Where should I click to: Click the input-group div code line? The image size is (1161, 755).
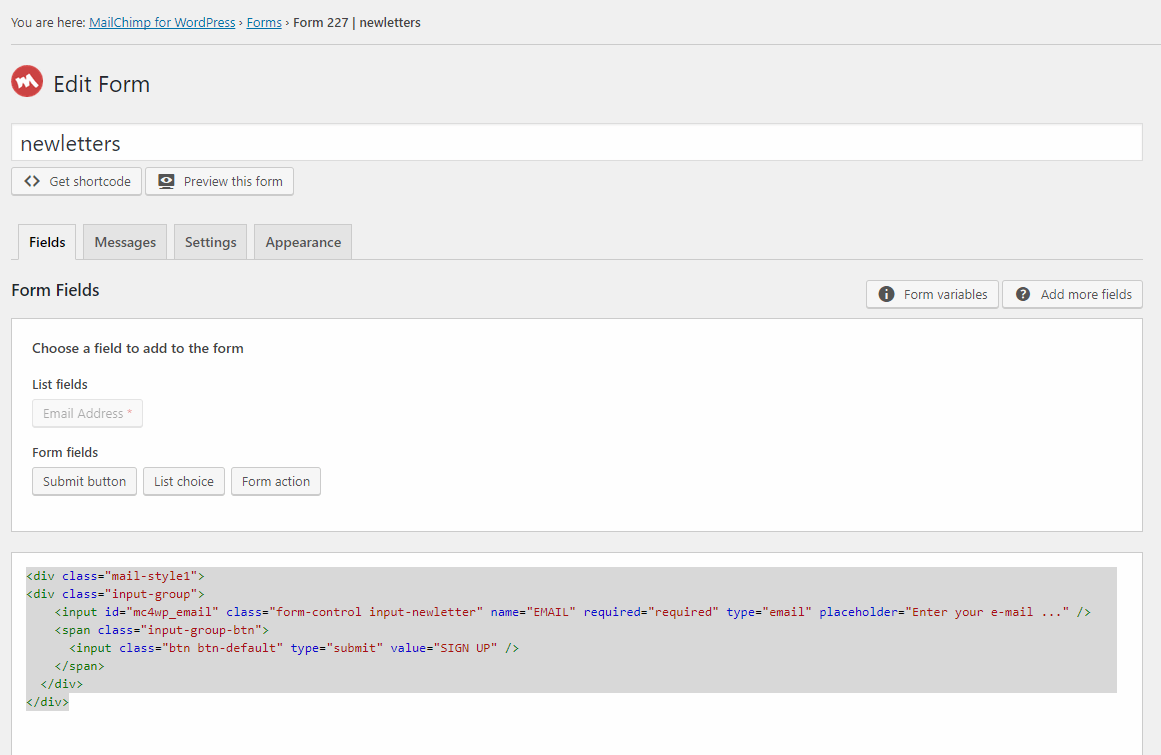[116, 594]
